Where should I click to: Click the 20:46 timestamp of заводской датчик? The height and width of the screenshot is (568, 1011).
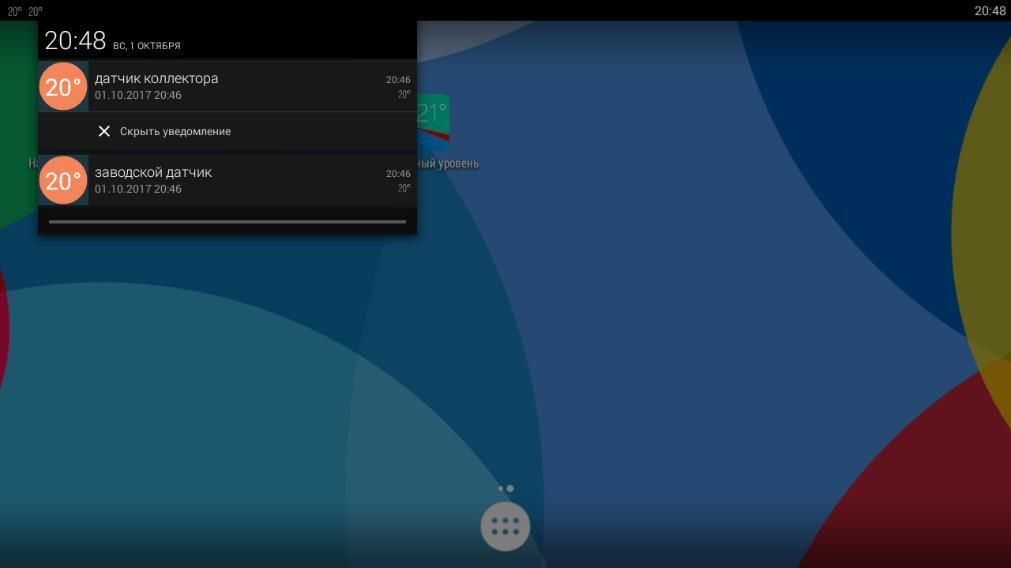point(398,173)
